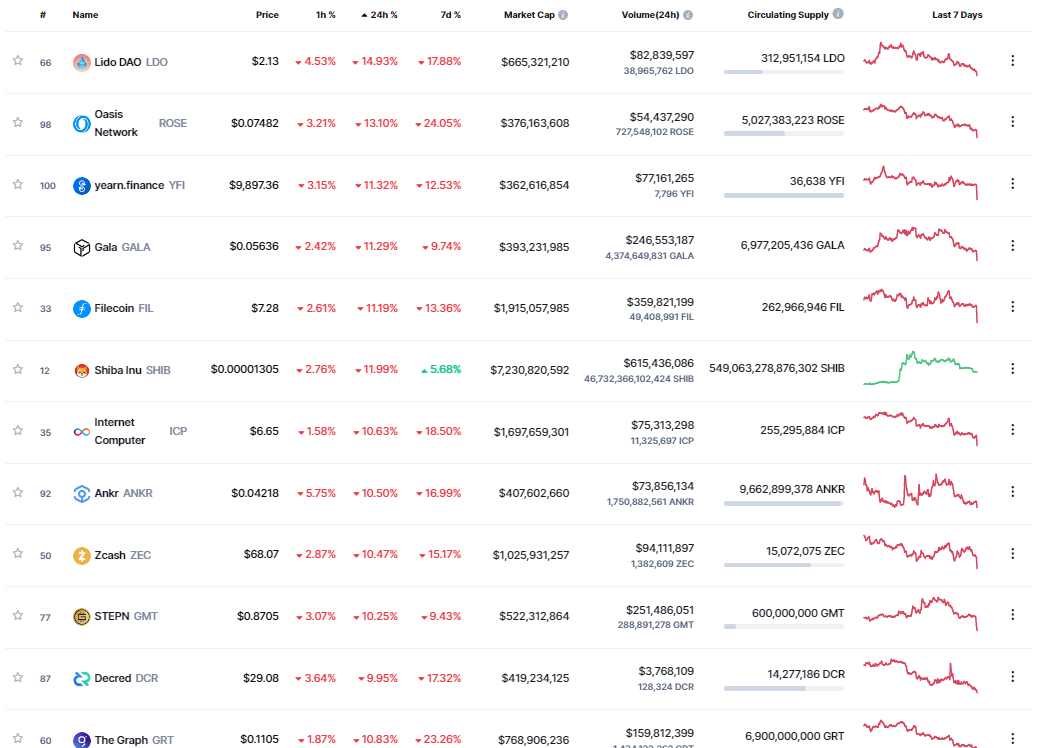This screenshot has width=1048, height=748.
Task: Click the yearn.finance coin logo
Action: click(x=82, y=185)
